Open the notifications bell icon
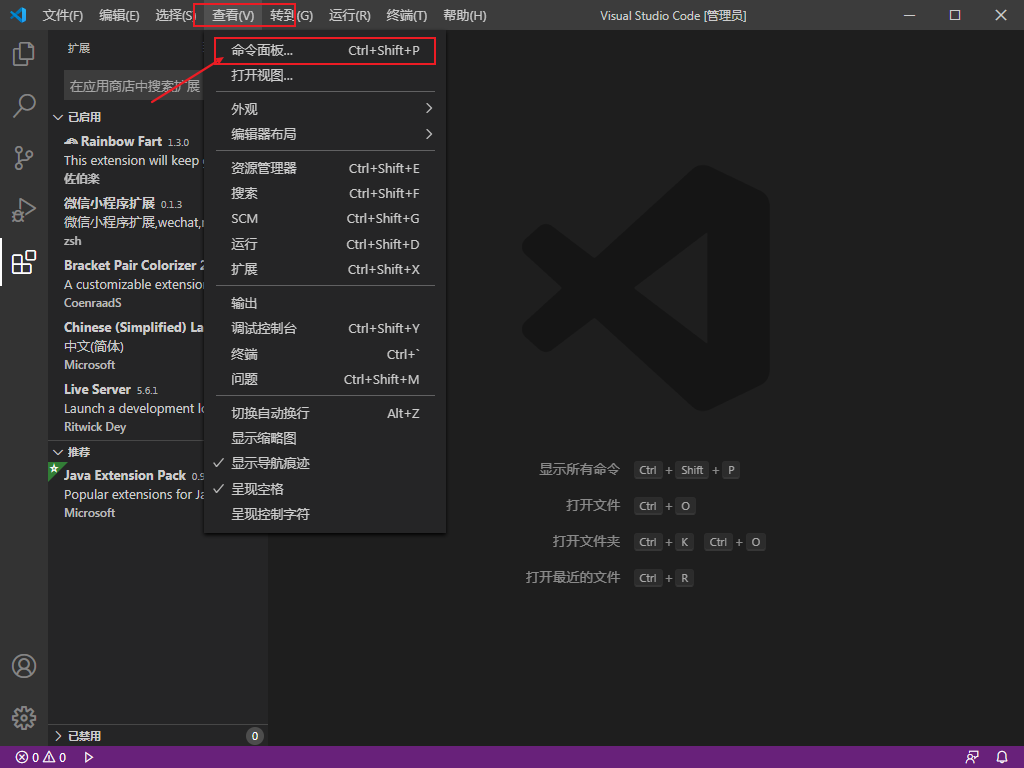The width and height of the screenshot is (1024, 768). click(1002, 758)
